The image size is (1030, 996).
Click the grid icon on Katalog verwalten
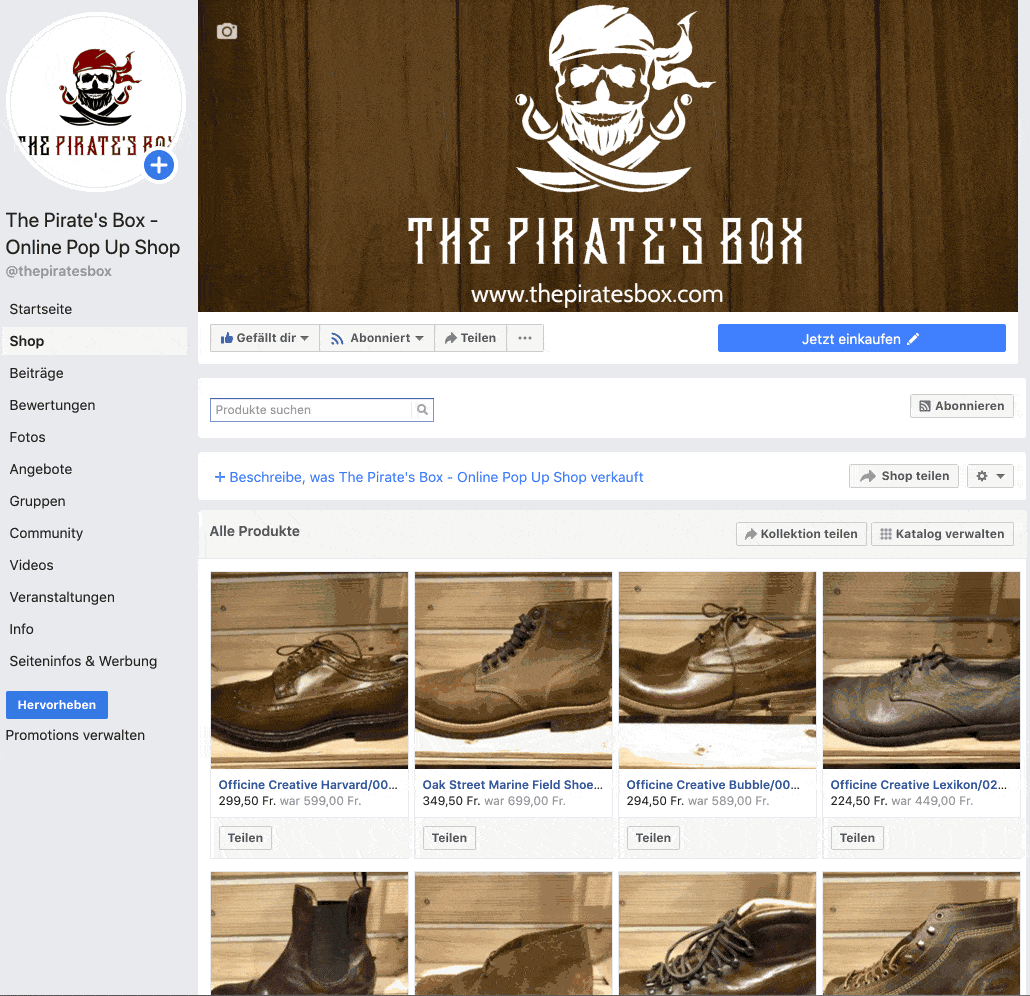pos(884,533)
